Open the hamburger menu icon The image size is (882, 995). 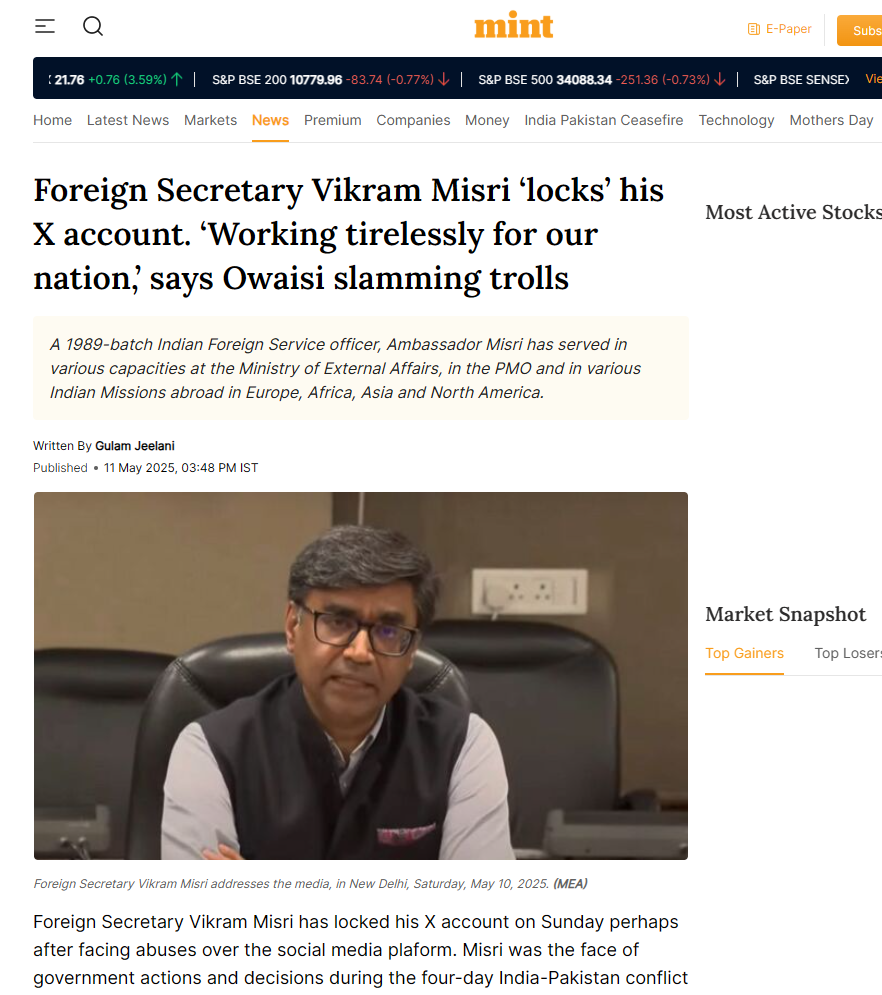[x=44, y=26]
